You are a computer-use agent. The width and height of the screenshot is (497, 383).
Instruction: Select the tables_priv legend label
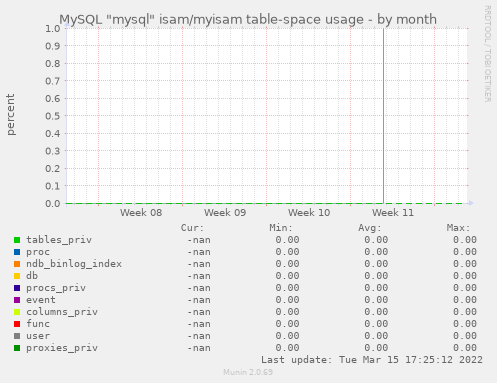point(59,240)
